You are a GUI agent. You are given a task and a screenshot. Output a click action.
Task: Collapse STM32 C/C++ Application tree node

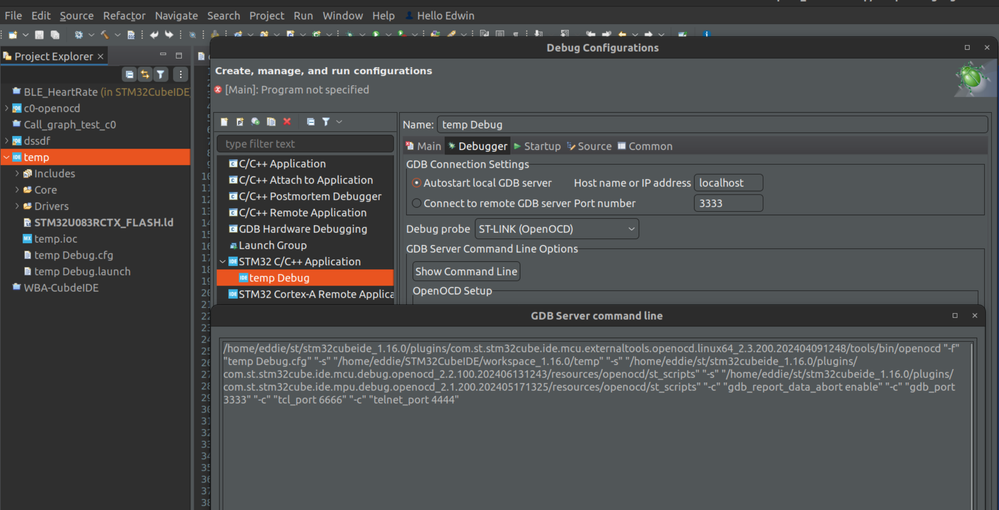click(222, 262)
